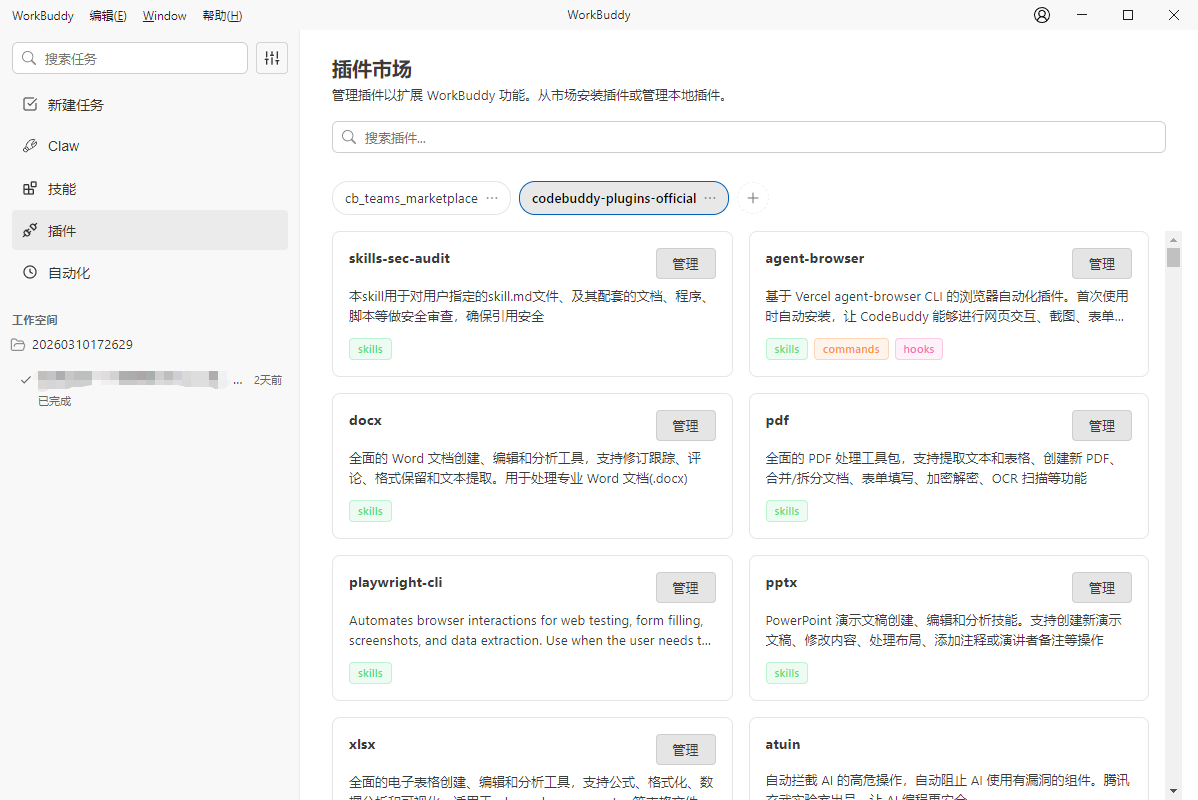Switch to cb_teams_marketplace tab

[421, 198]
